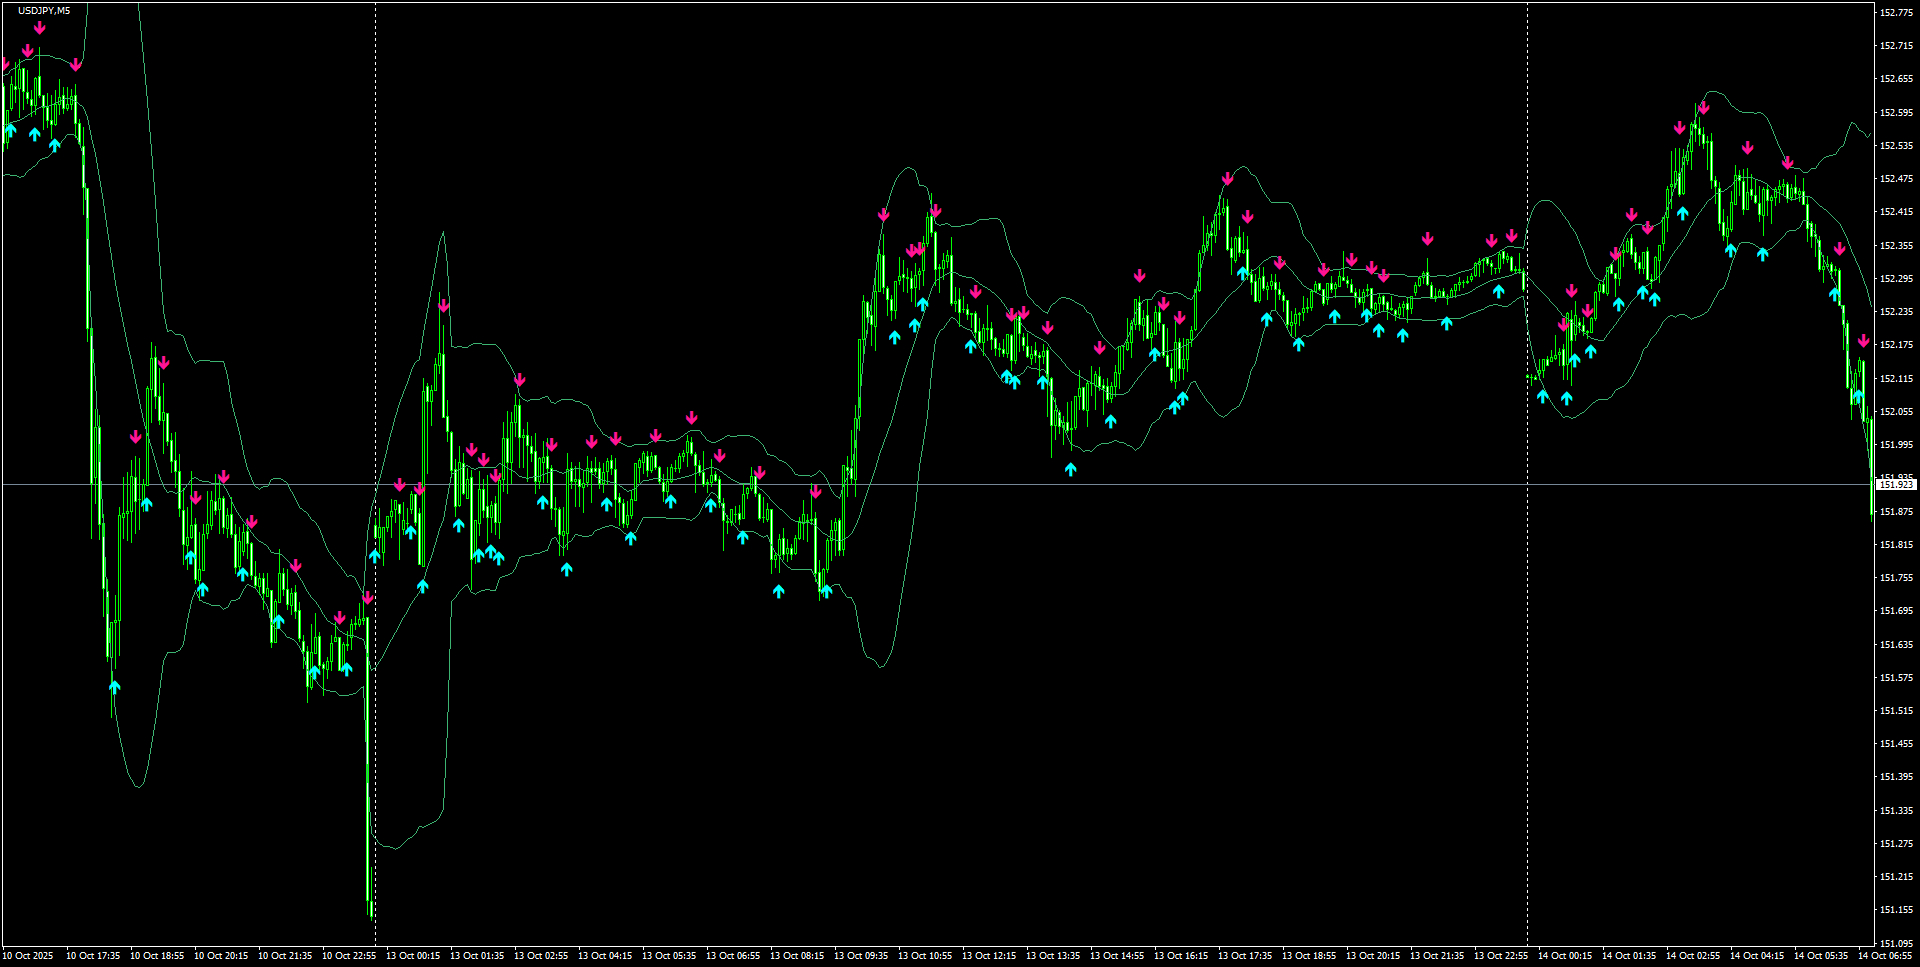The height and width of the screenshot is (967, 1920).
Task: Click the 10 Oct 2025 date label on the time axis
Action: click(x=30, y=956)
